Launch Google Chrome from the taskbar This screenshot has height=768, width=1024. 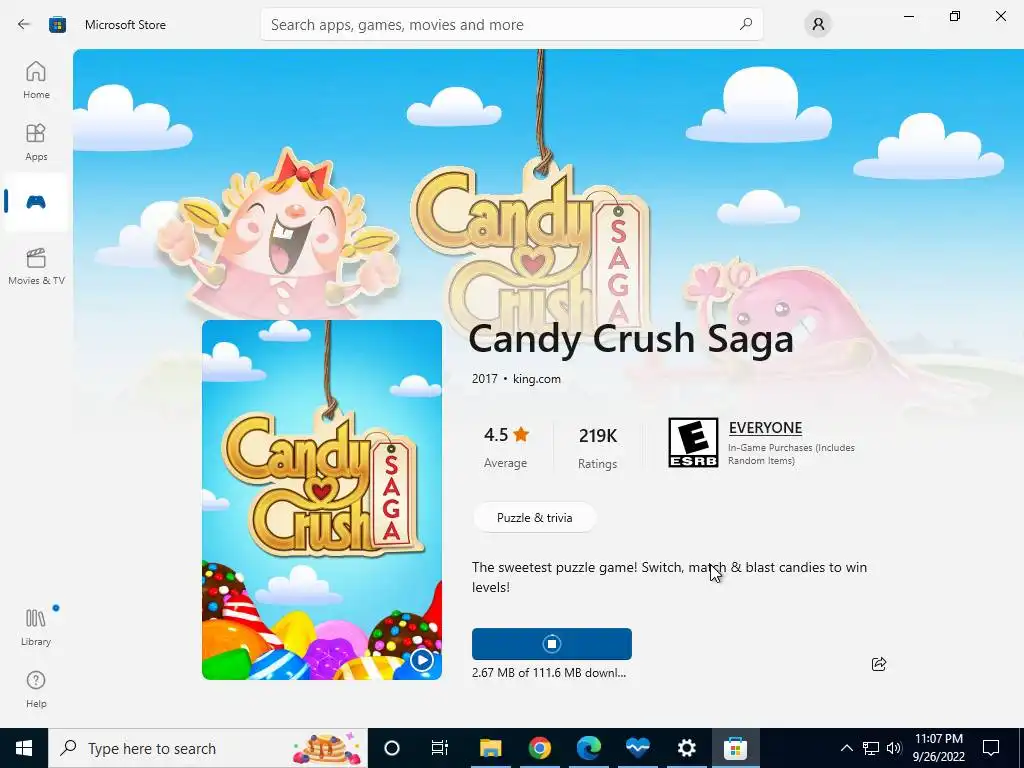[539, 748]
